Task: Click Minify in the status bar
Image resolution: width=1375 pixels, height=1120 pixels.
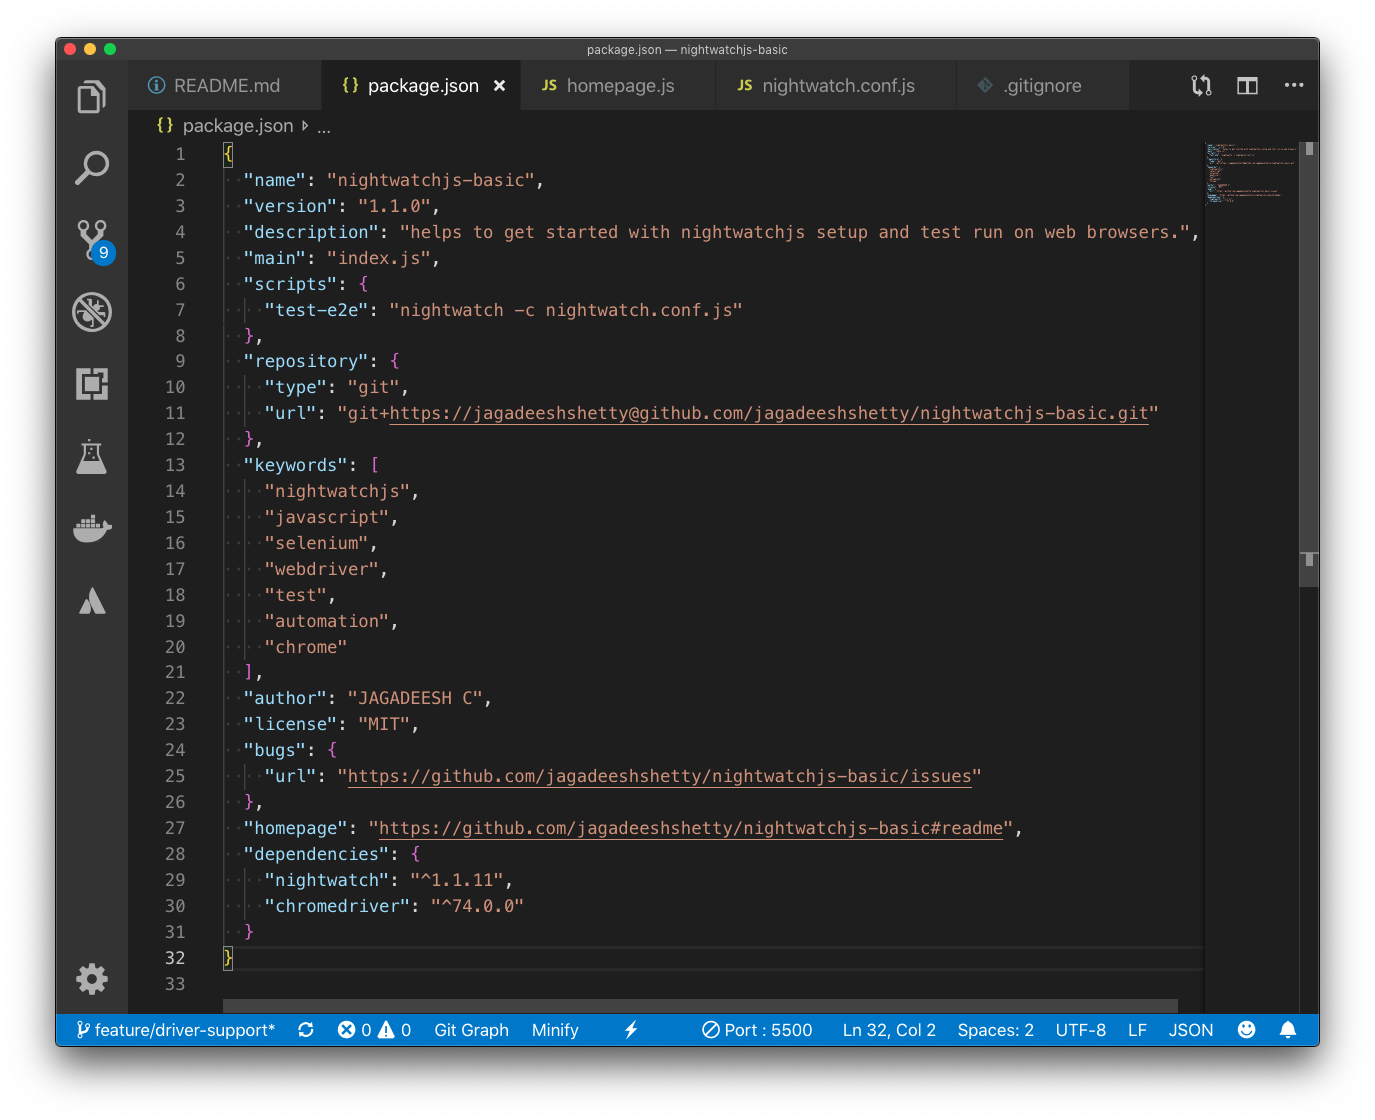Action: pyautogui.click(x=555, y=1030)
